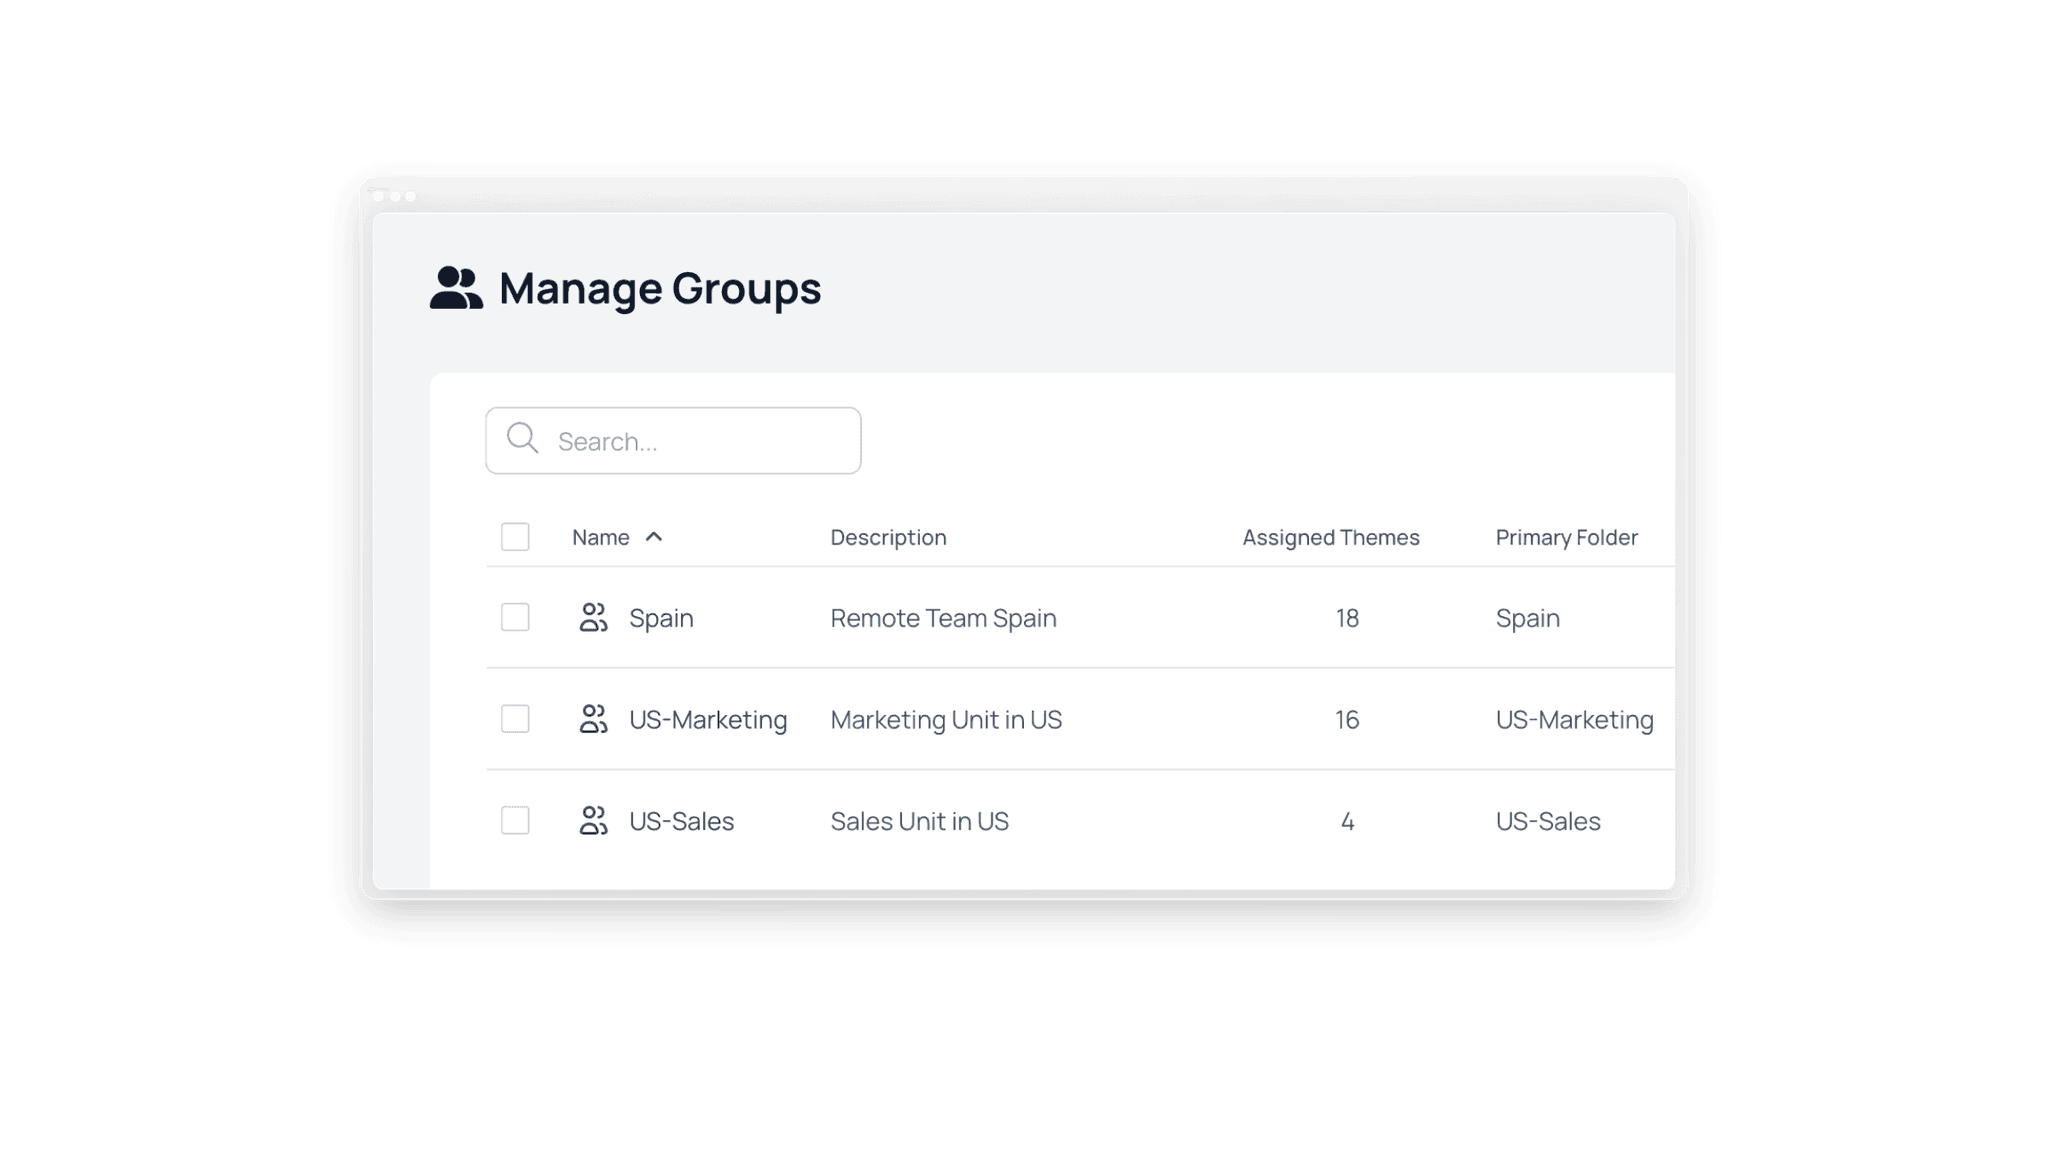Click the group icon beside US-Sales
The image size is (2048, 1152).
coord(593,821)
